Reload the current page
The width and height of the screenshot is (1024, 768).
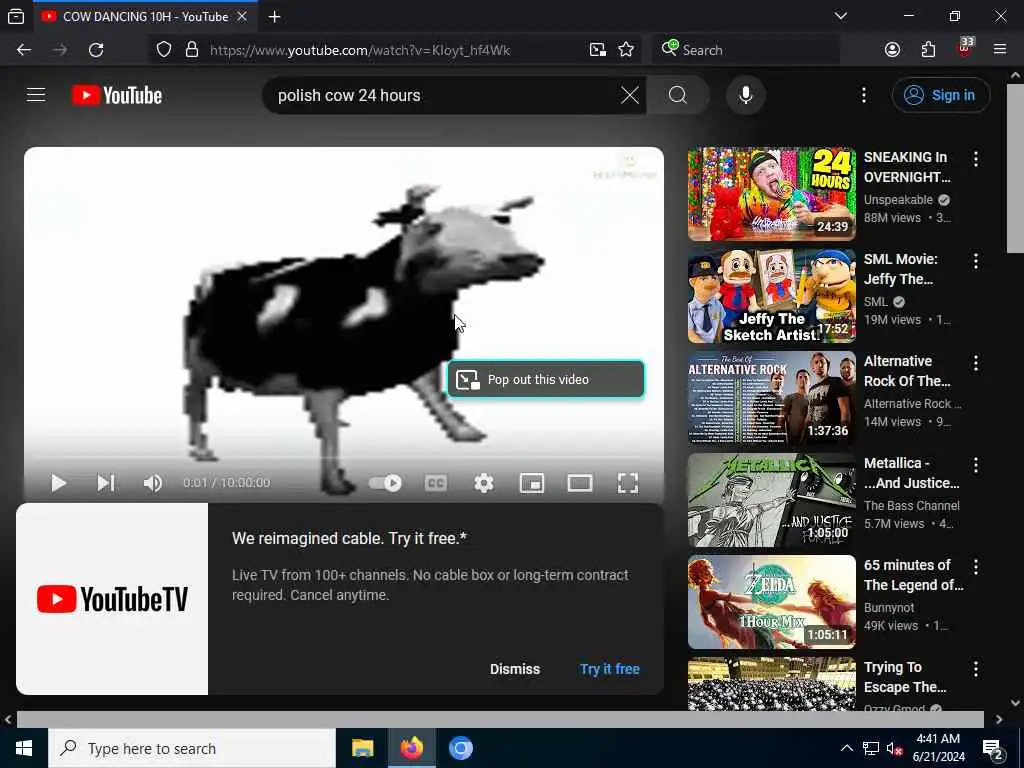tap(96, 50)
